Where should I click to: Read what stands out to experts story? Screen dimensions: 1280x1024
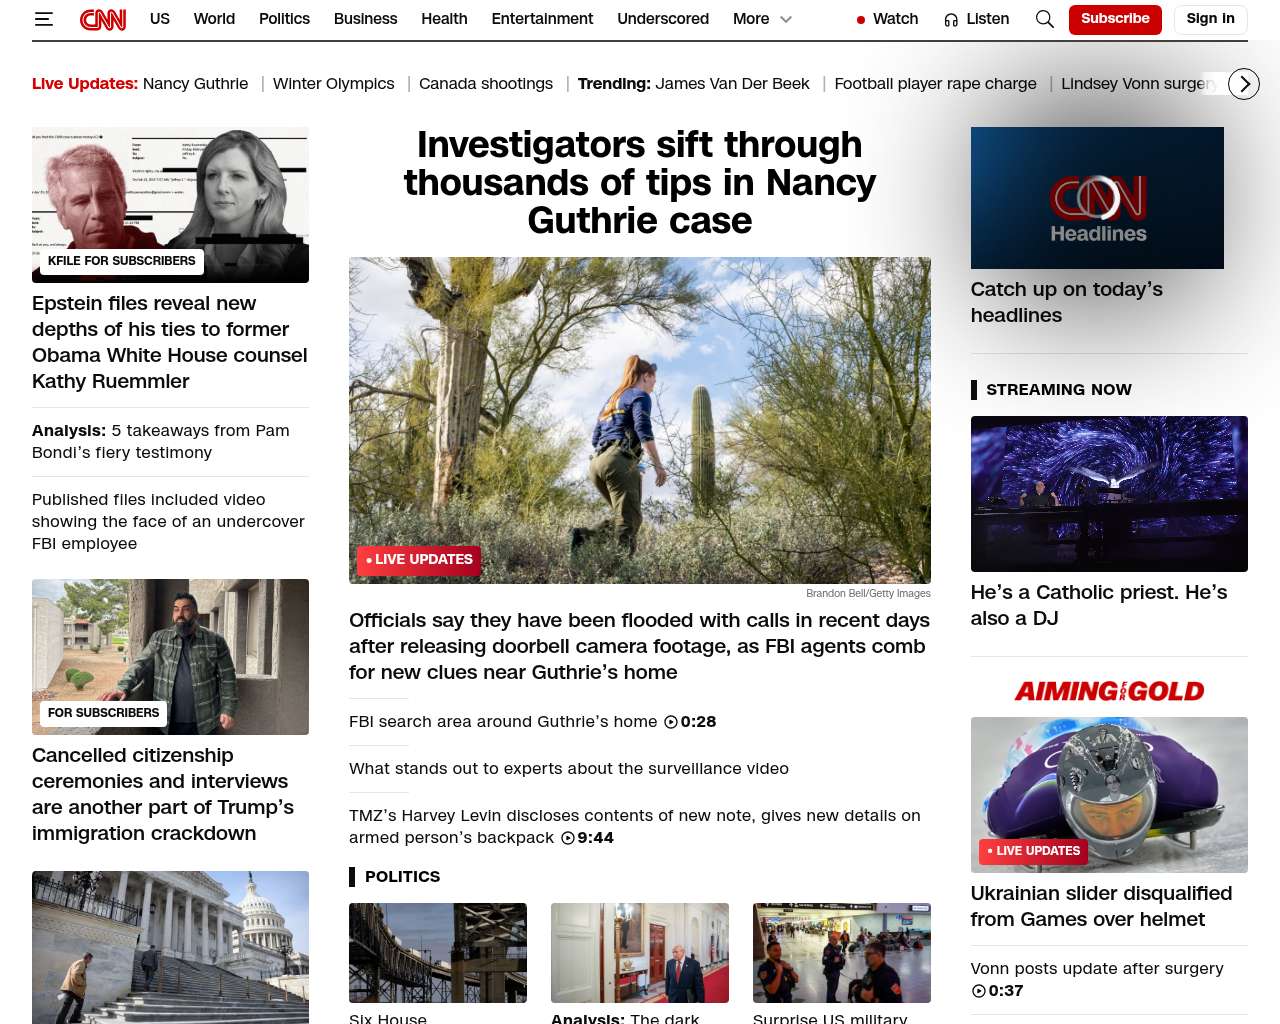click(569, 769)
